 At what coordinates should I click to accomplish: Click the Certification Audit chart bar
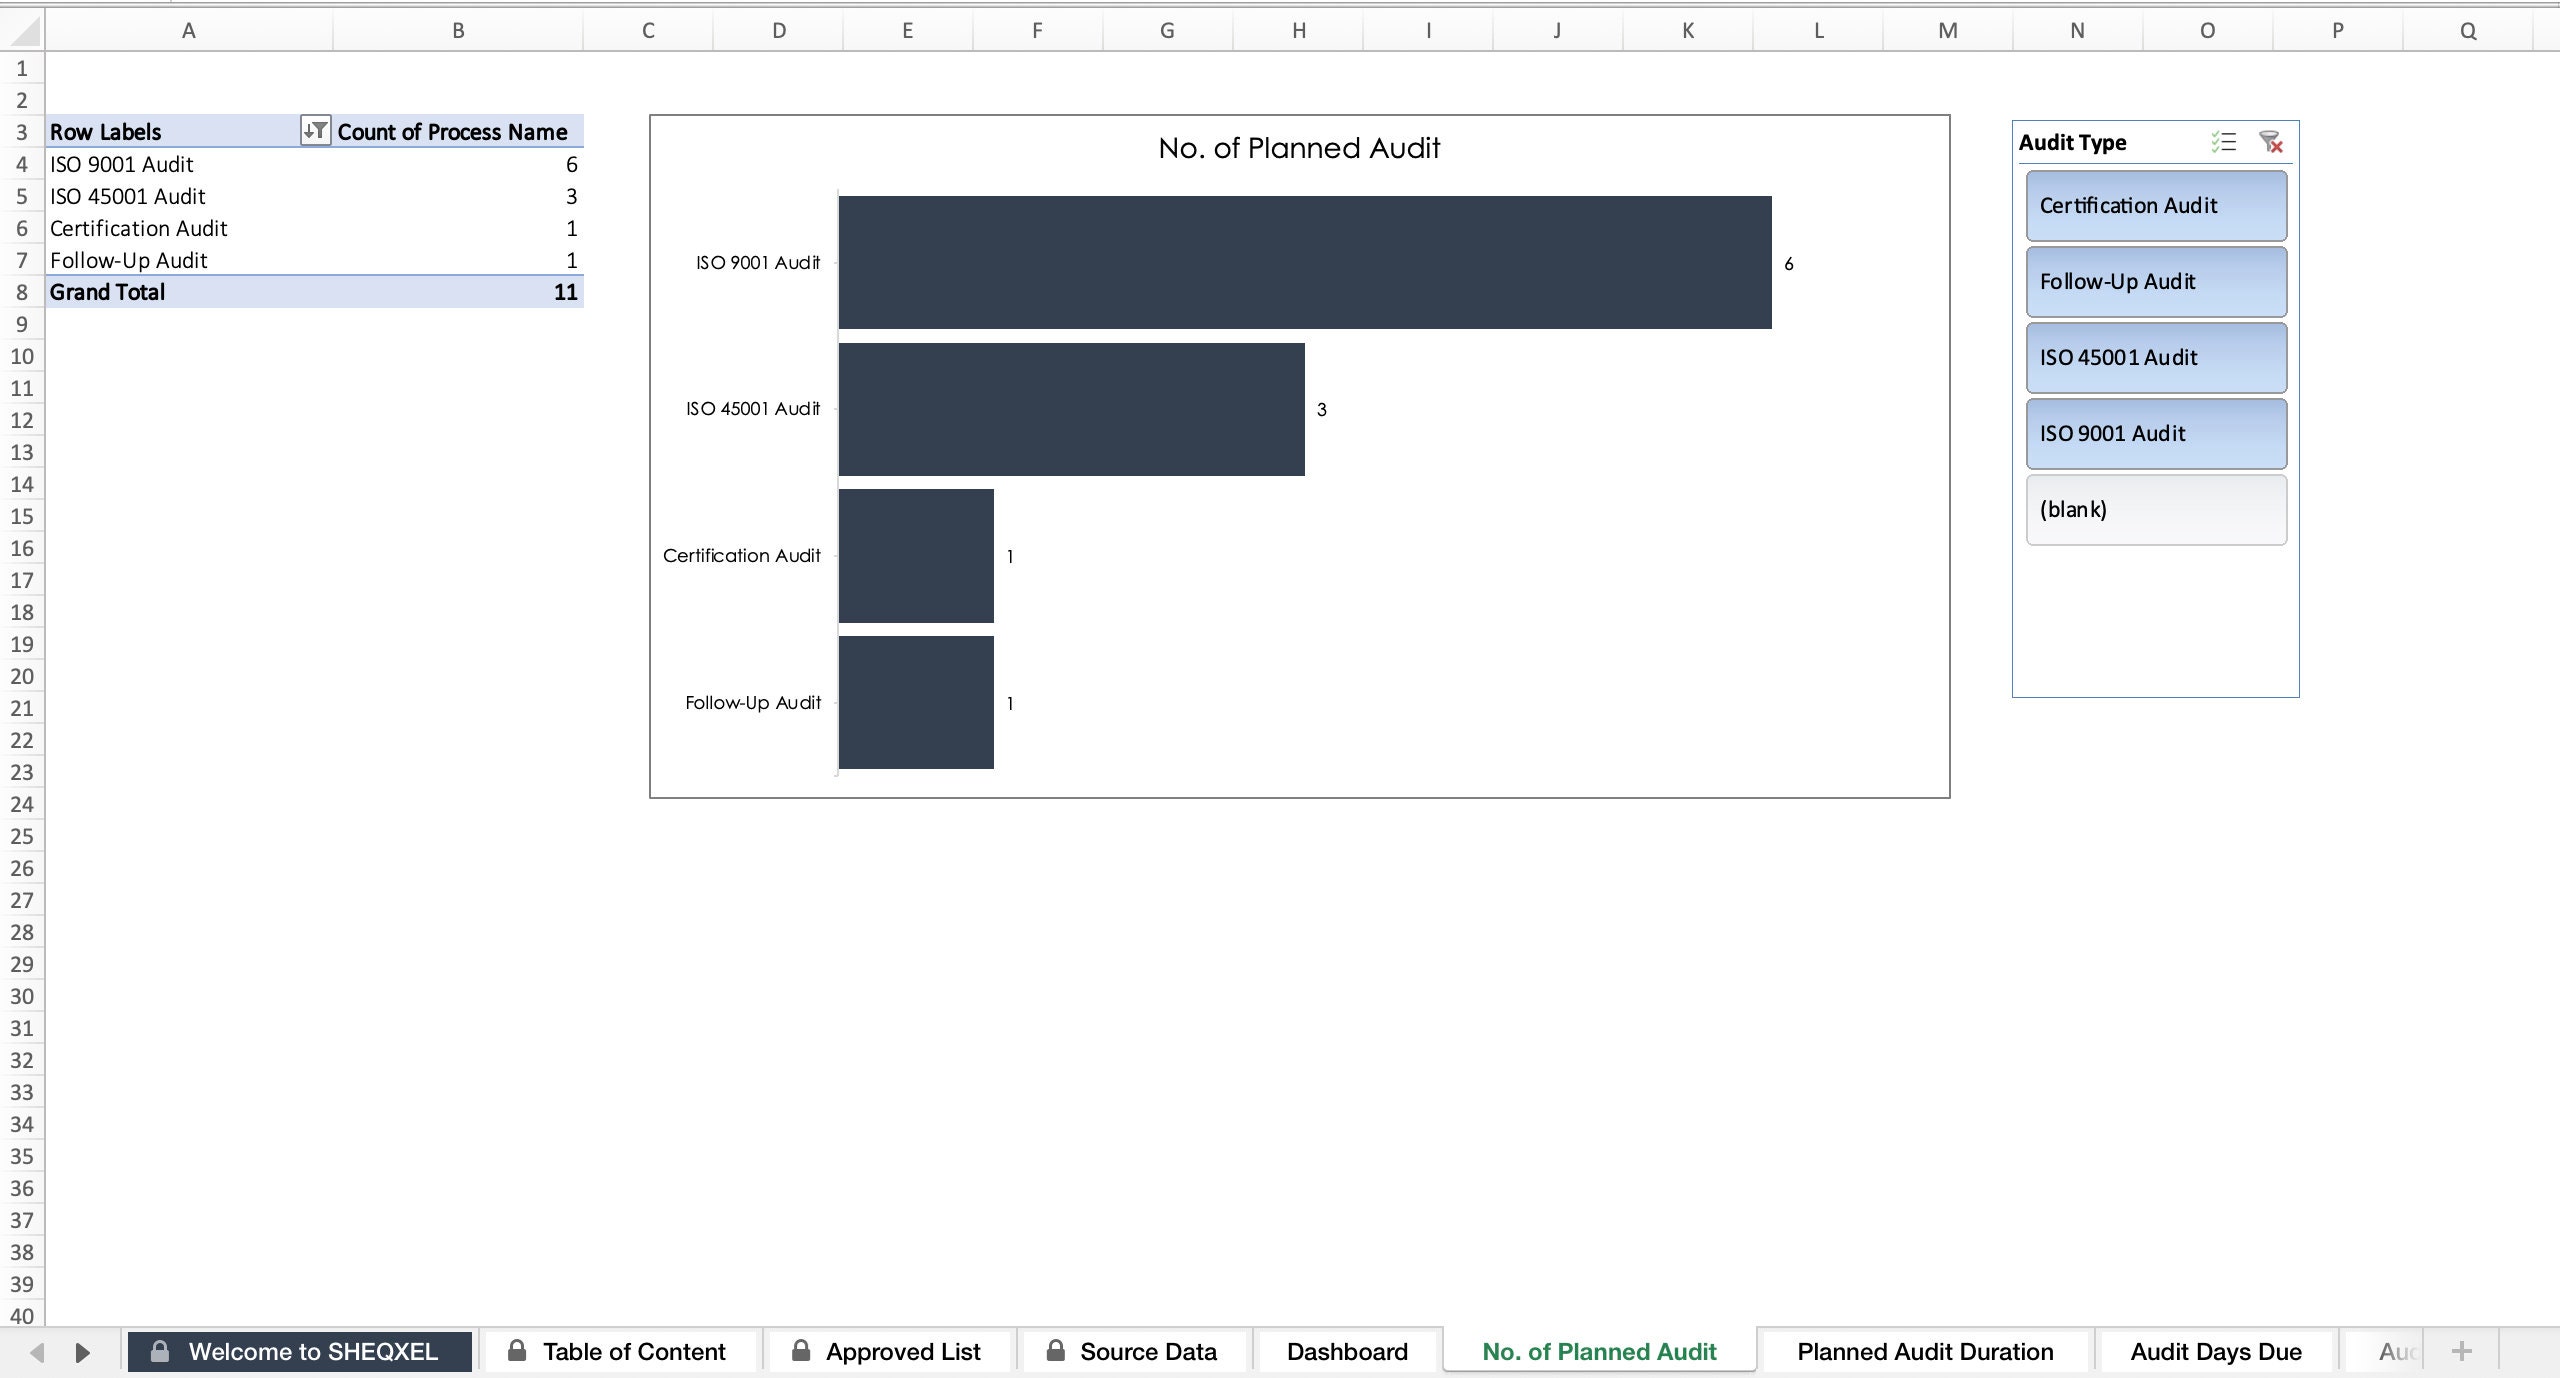tap(916, 556)
